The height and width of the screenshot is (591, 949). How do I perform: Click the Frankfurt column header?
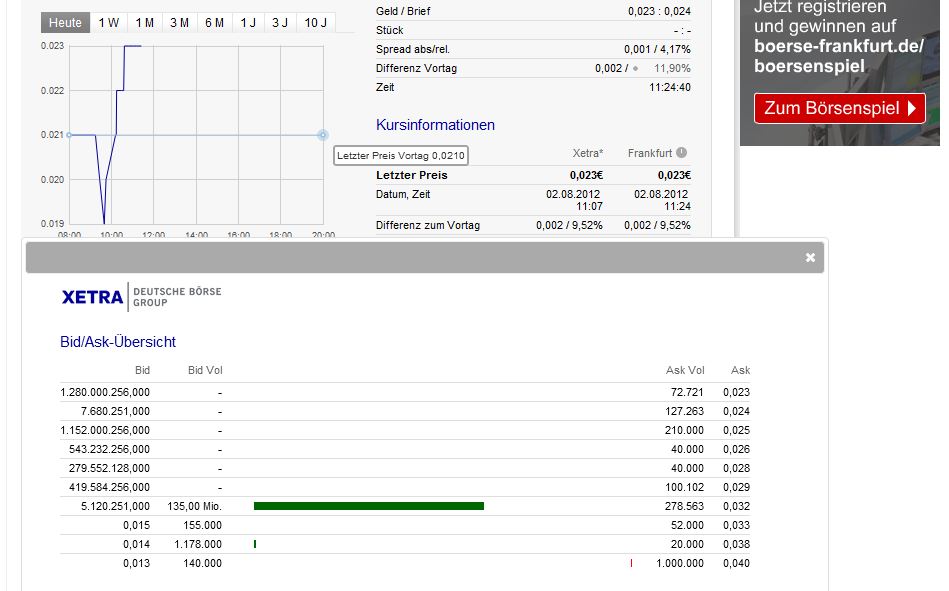click(650, 153)
